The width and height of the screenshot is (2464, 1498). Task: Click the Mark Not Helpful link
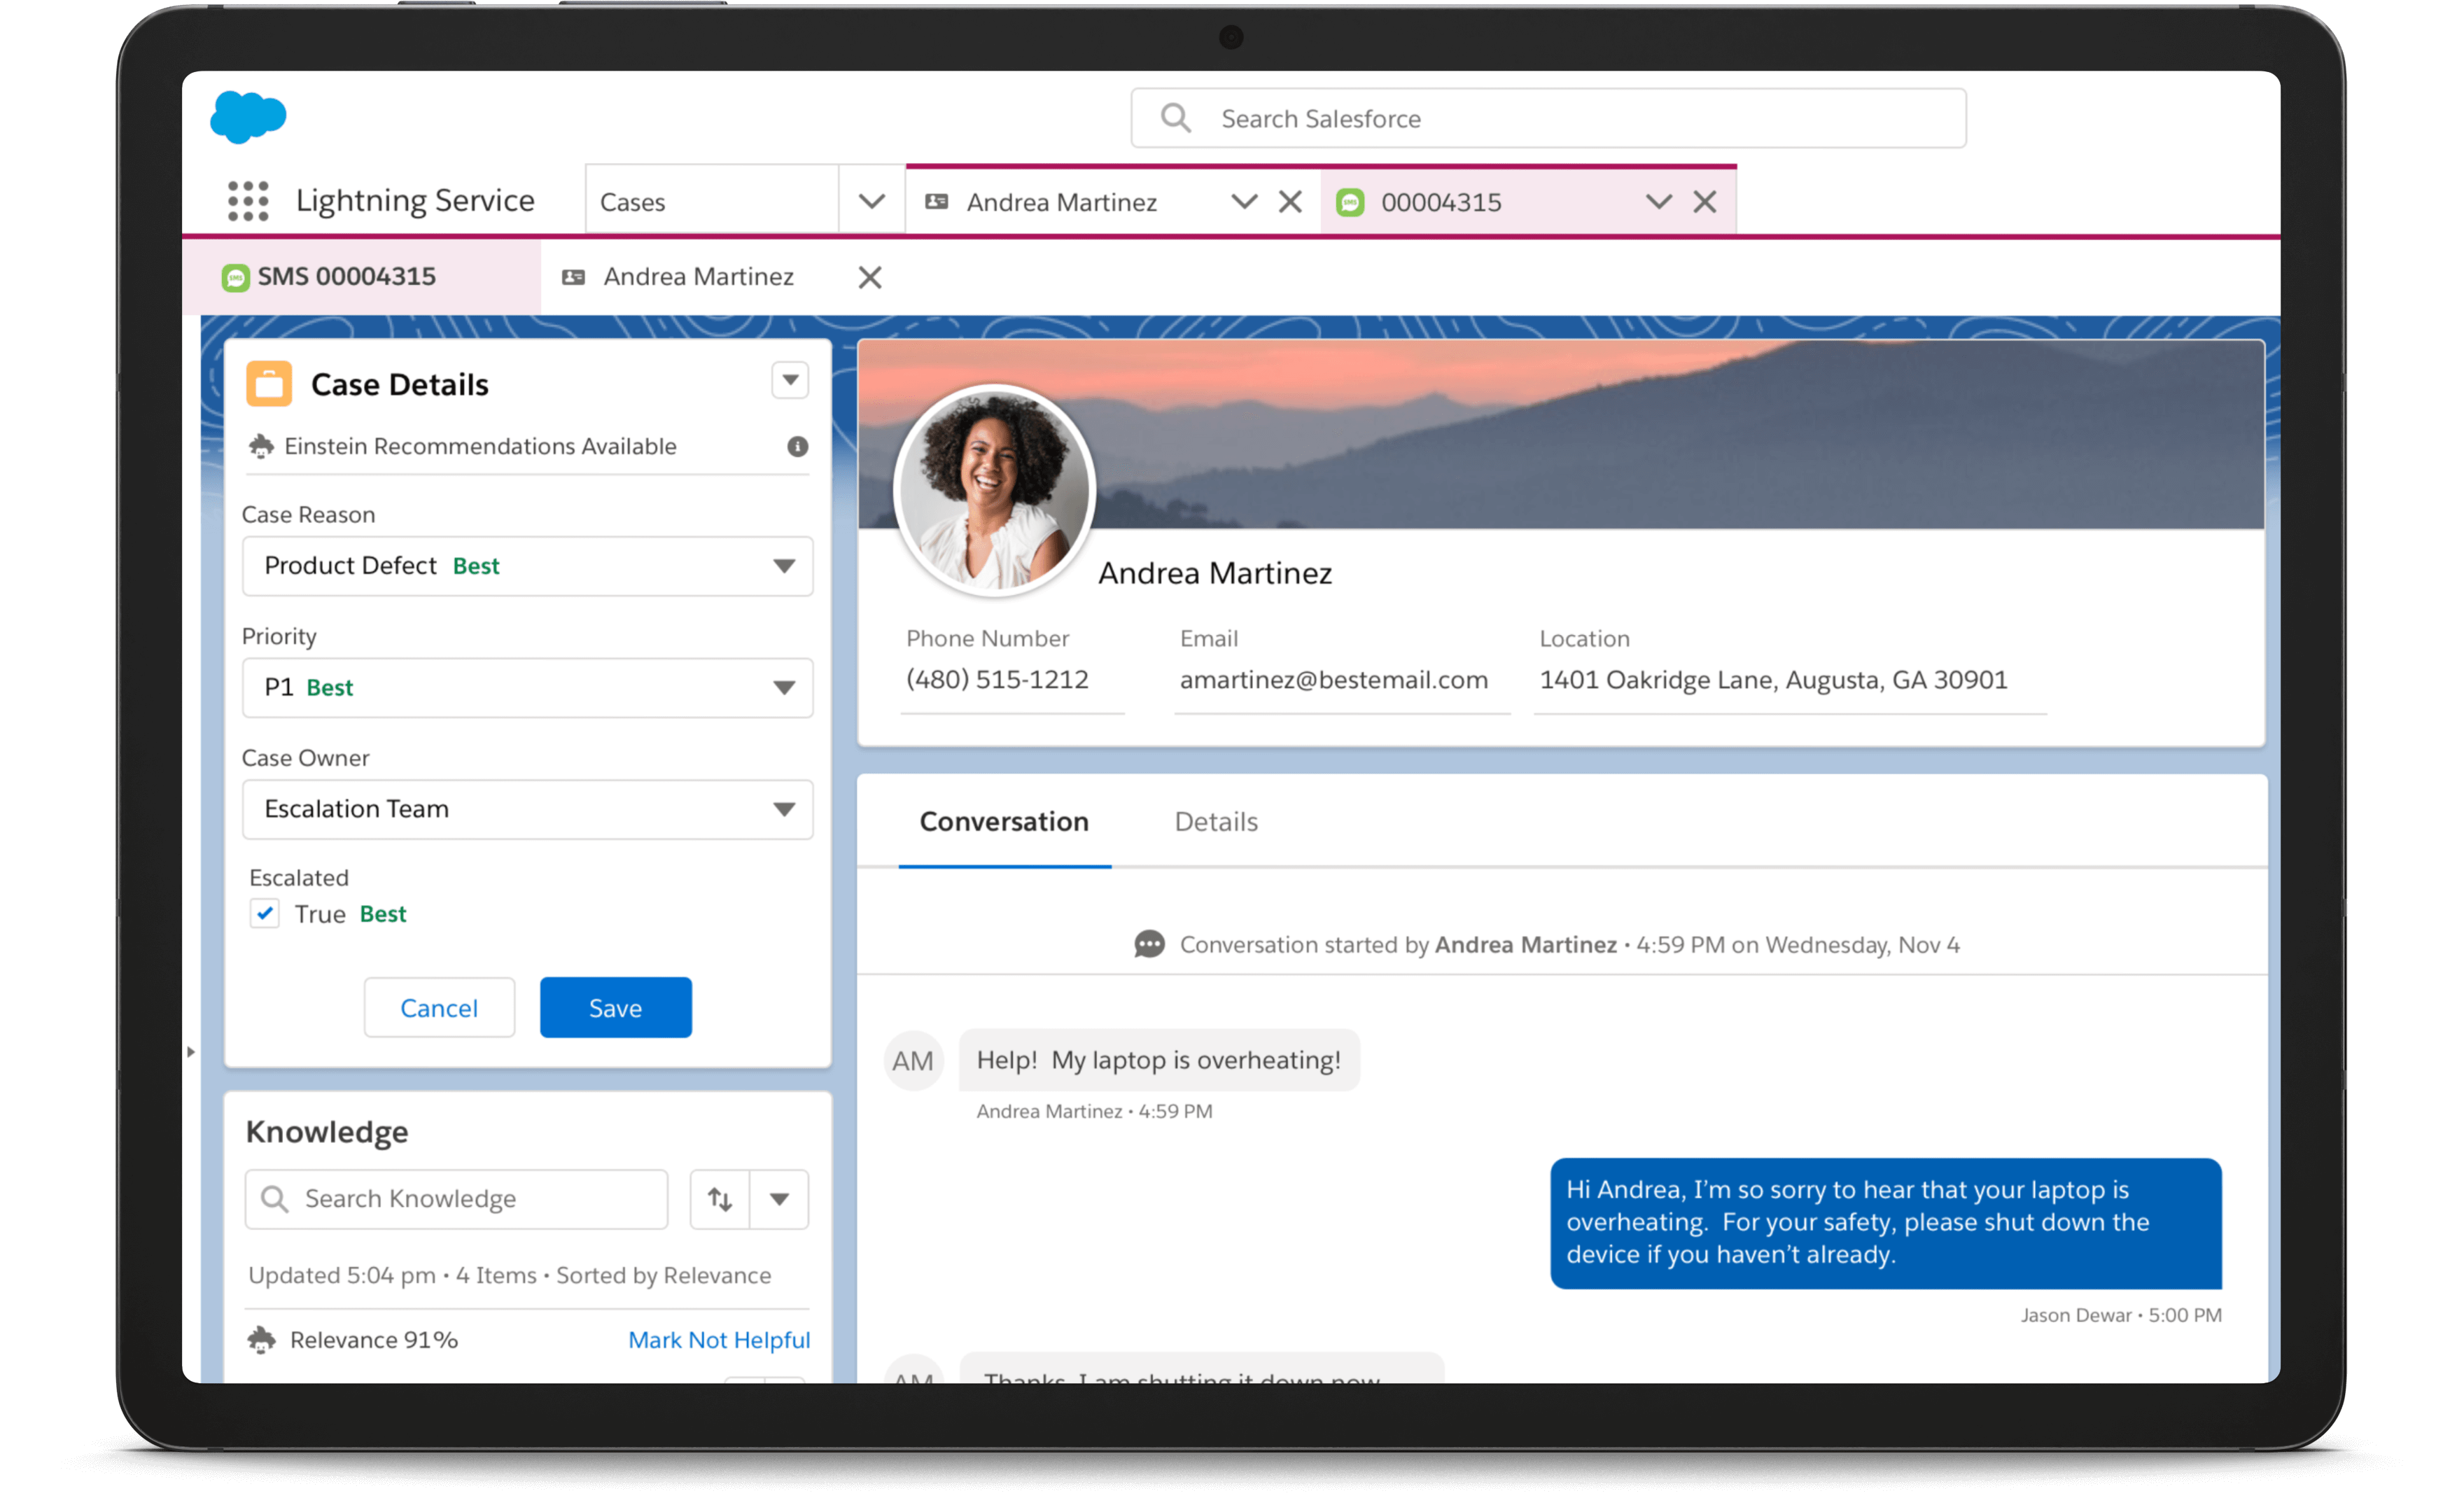(x=718, y=1340)
